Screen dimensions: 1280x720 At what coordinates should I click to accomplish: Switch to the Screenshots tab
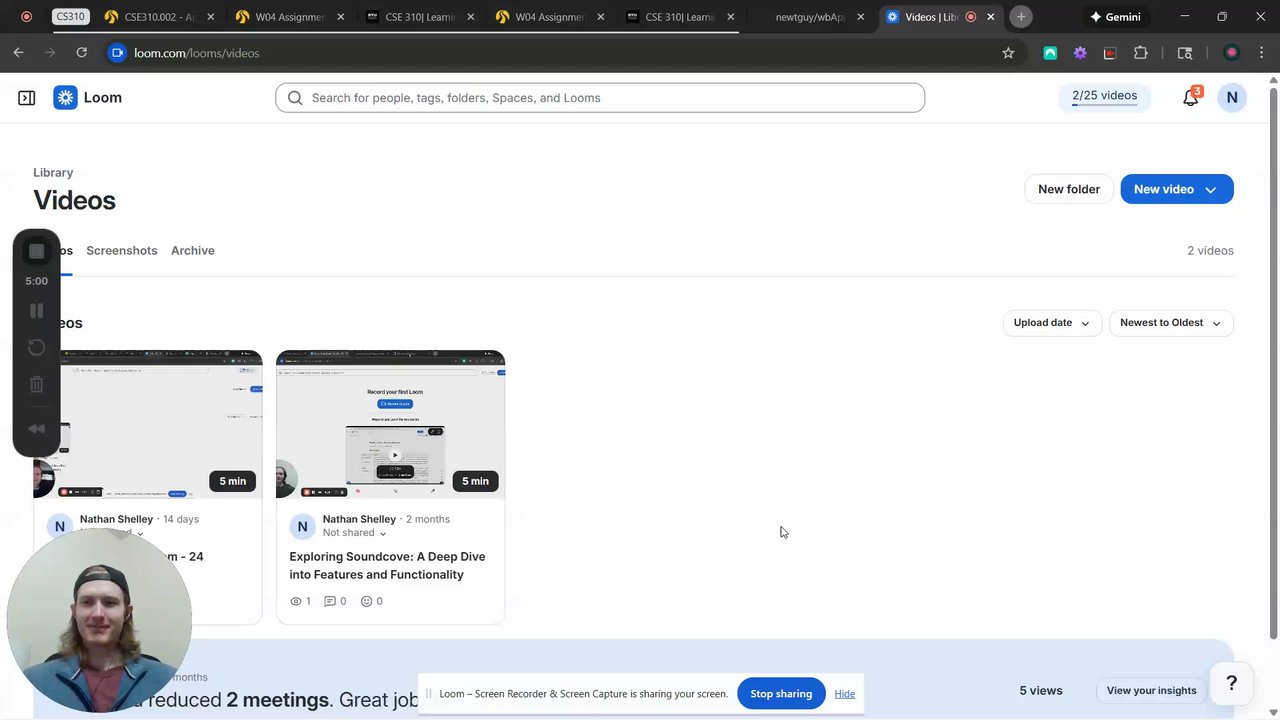pos(122,251)
